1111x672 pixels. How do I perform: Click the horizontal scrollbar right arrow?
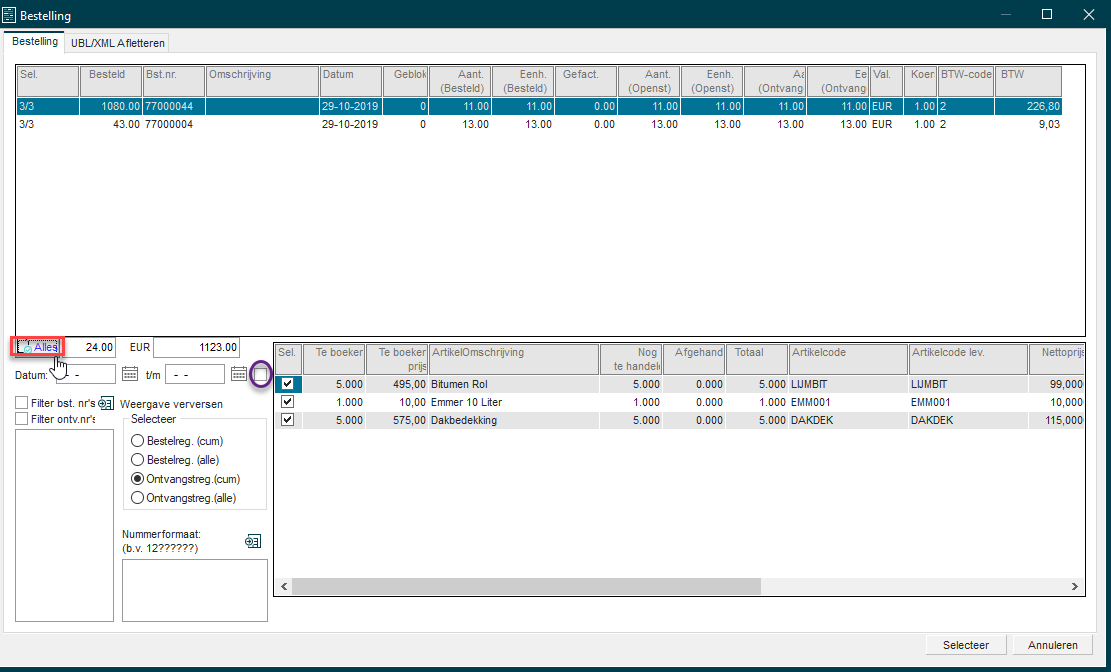pos(1074,586)
